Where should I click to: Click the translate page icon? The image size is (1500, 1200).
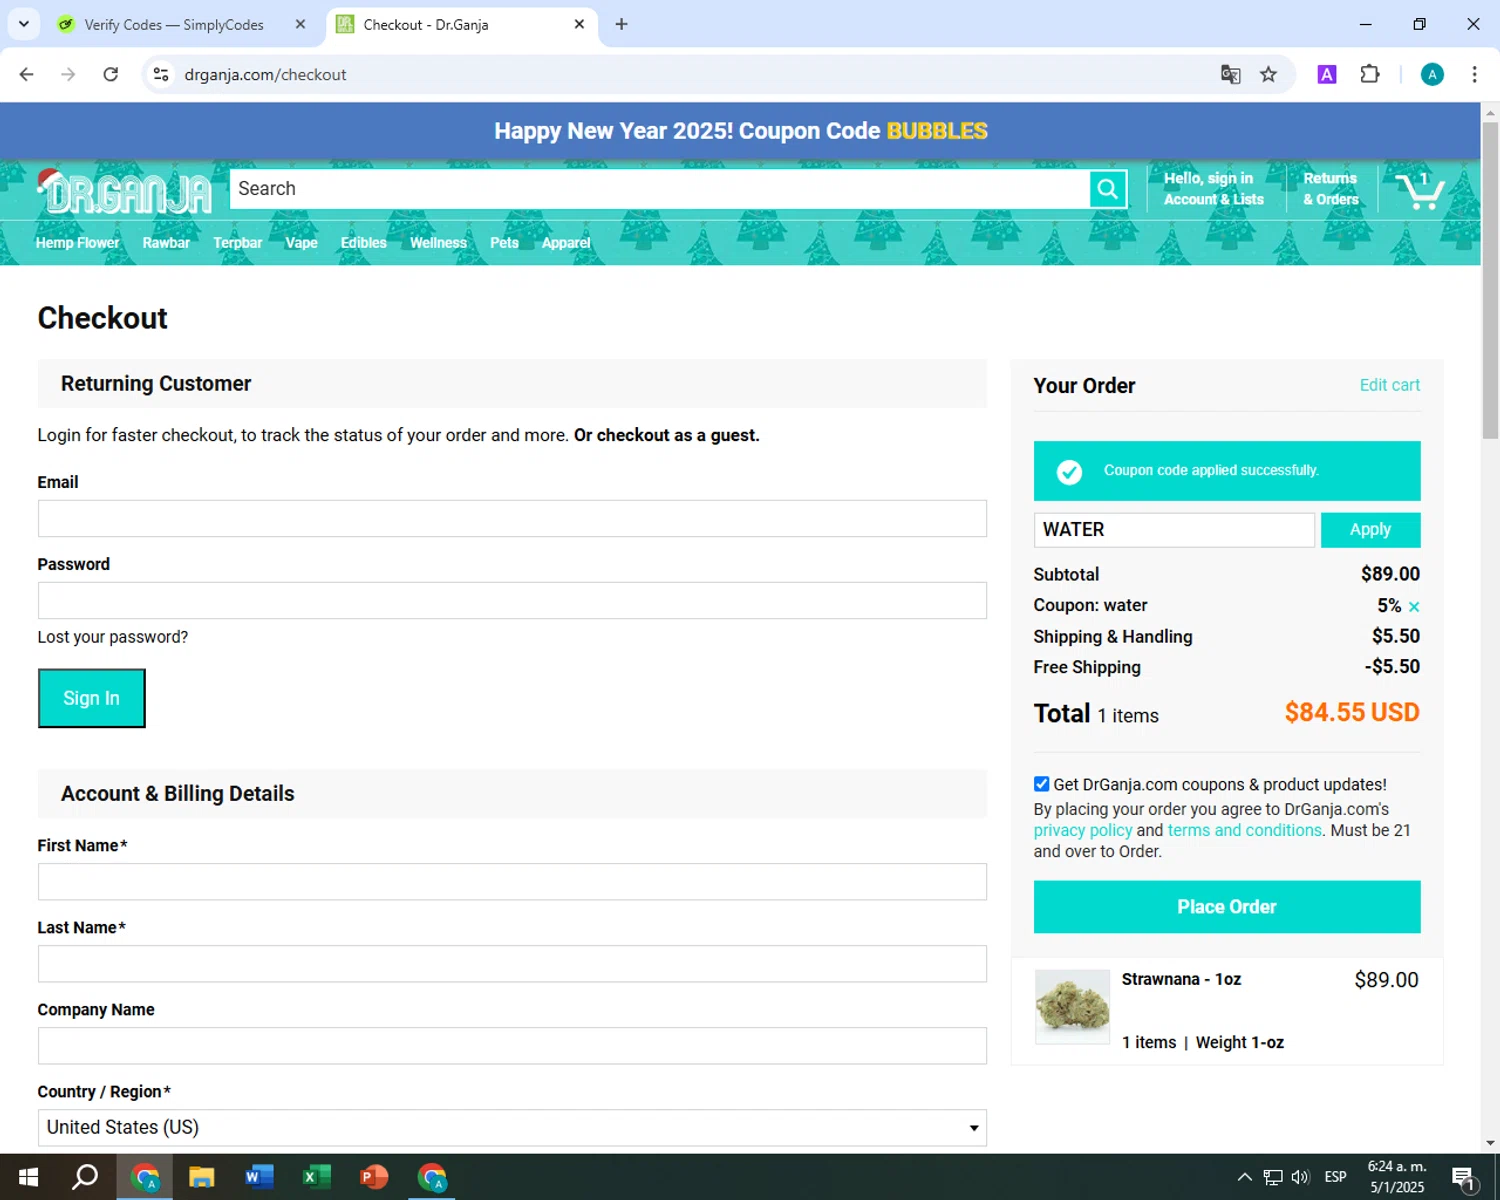coord(1231,74)
